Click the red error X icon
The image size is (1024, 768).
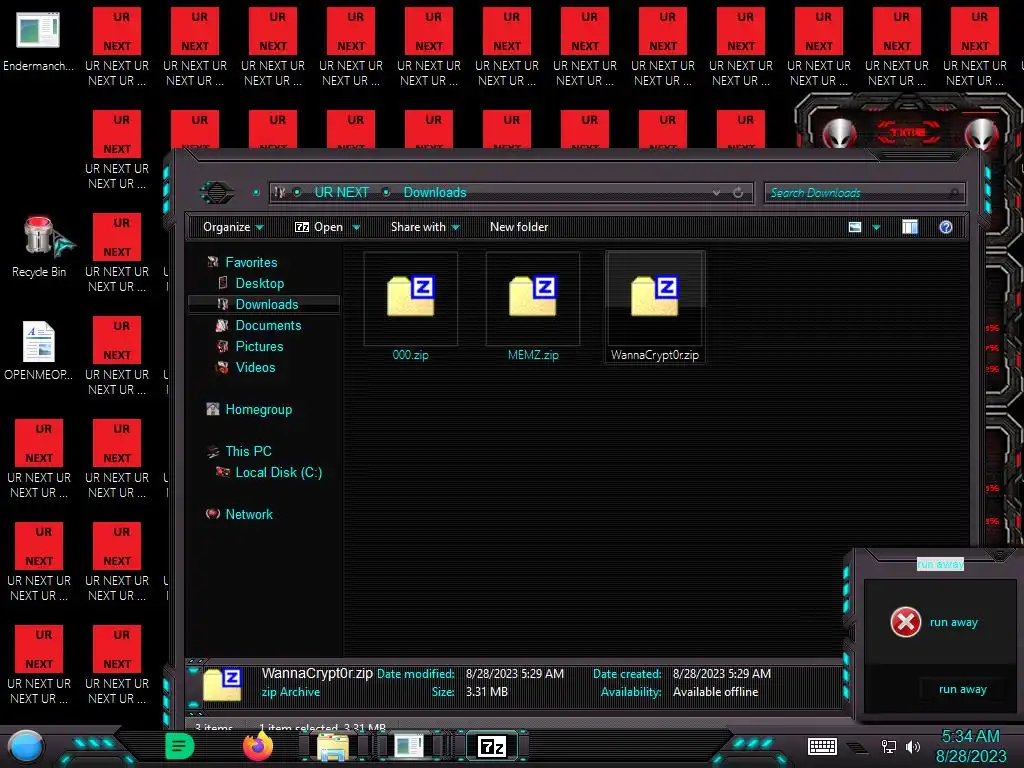click(x=906, y=622)
